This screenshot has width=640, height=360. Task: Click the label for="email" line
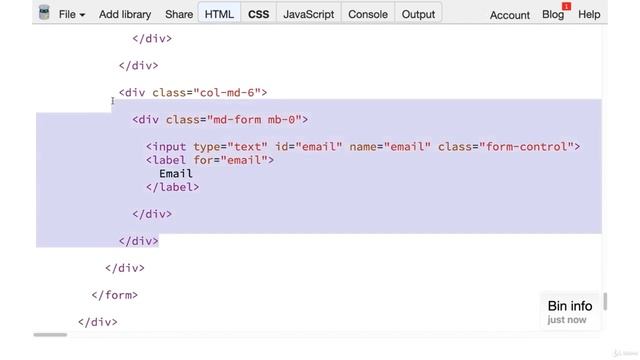(210, 160)
